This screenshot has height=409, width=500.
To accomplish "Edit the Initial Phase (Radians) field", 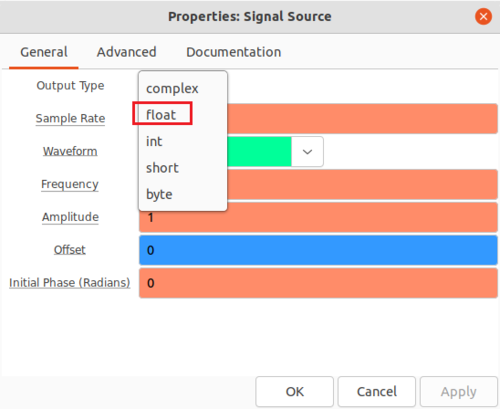I will 318,283.
